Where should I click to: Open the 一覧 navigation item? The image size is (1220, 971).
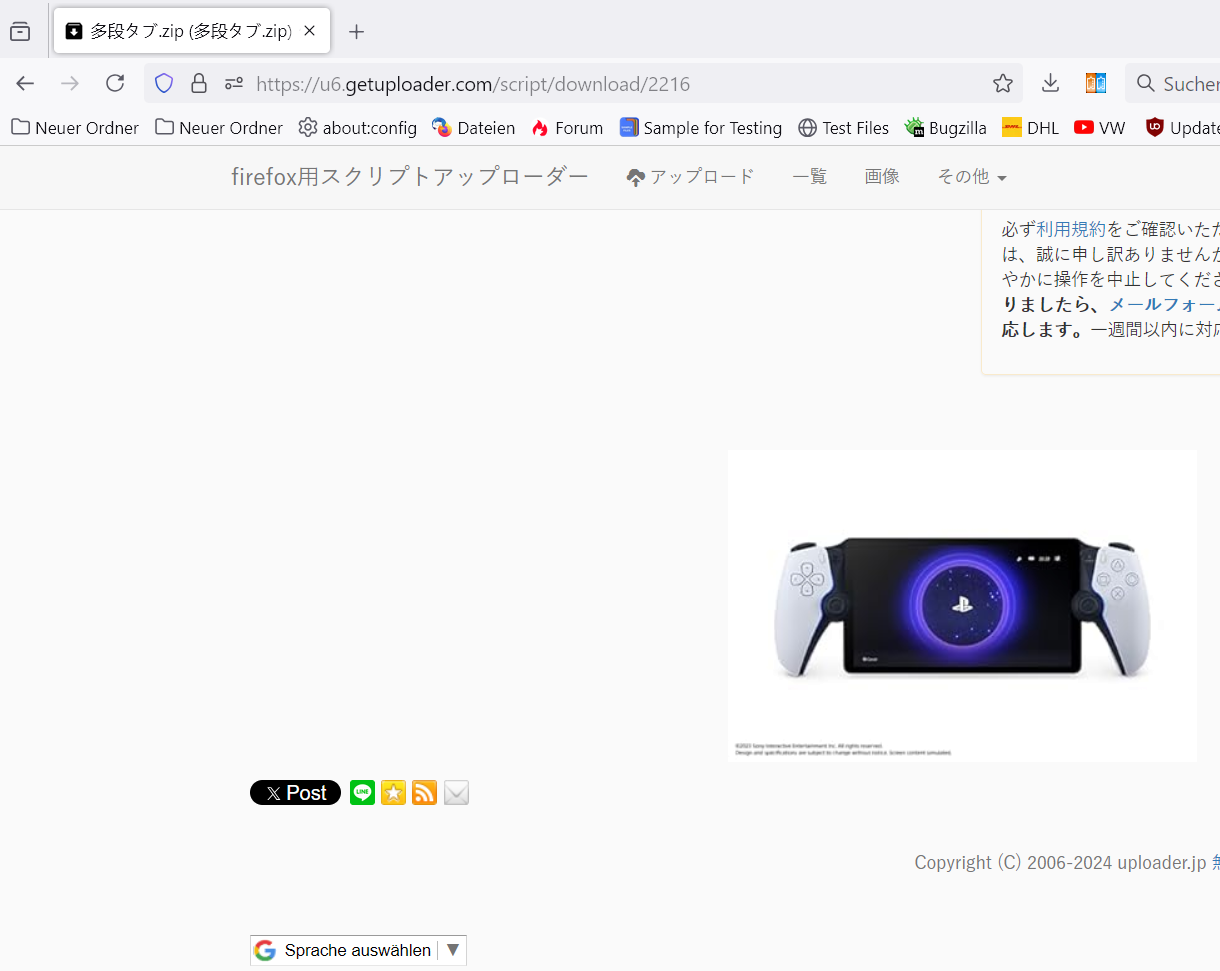809,177
